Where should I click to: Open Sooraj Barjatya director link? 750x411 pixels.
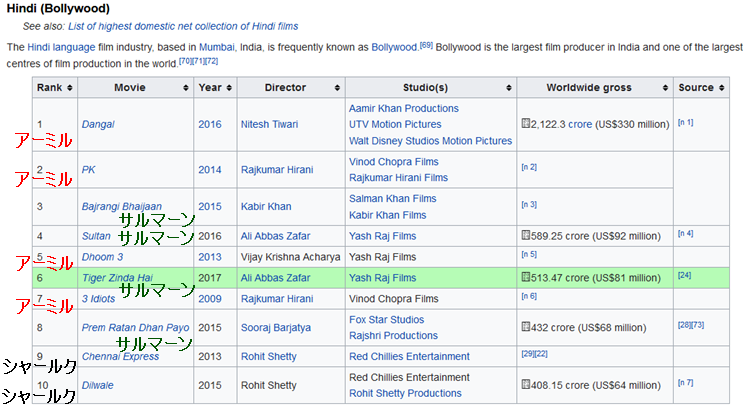pos(276,328)
